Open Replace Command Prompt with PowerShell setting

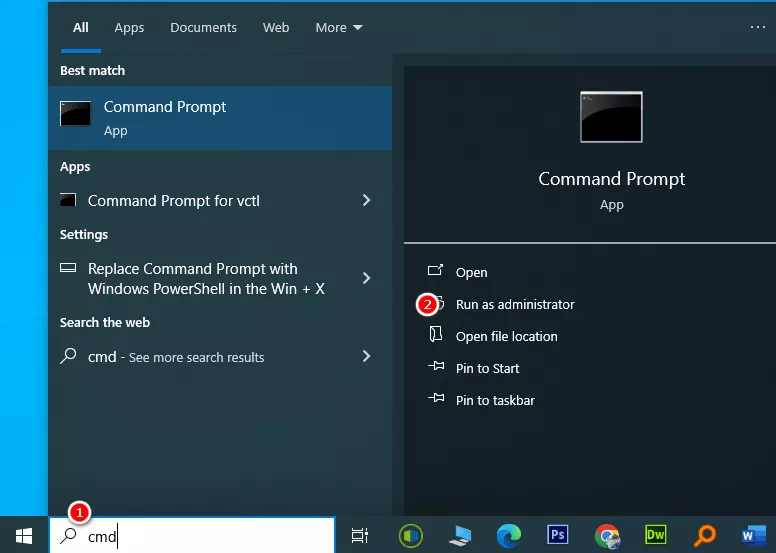[220, 278]
